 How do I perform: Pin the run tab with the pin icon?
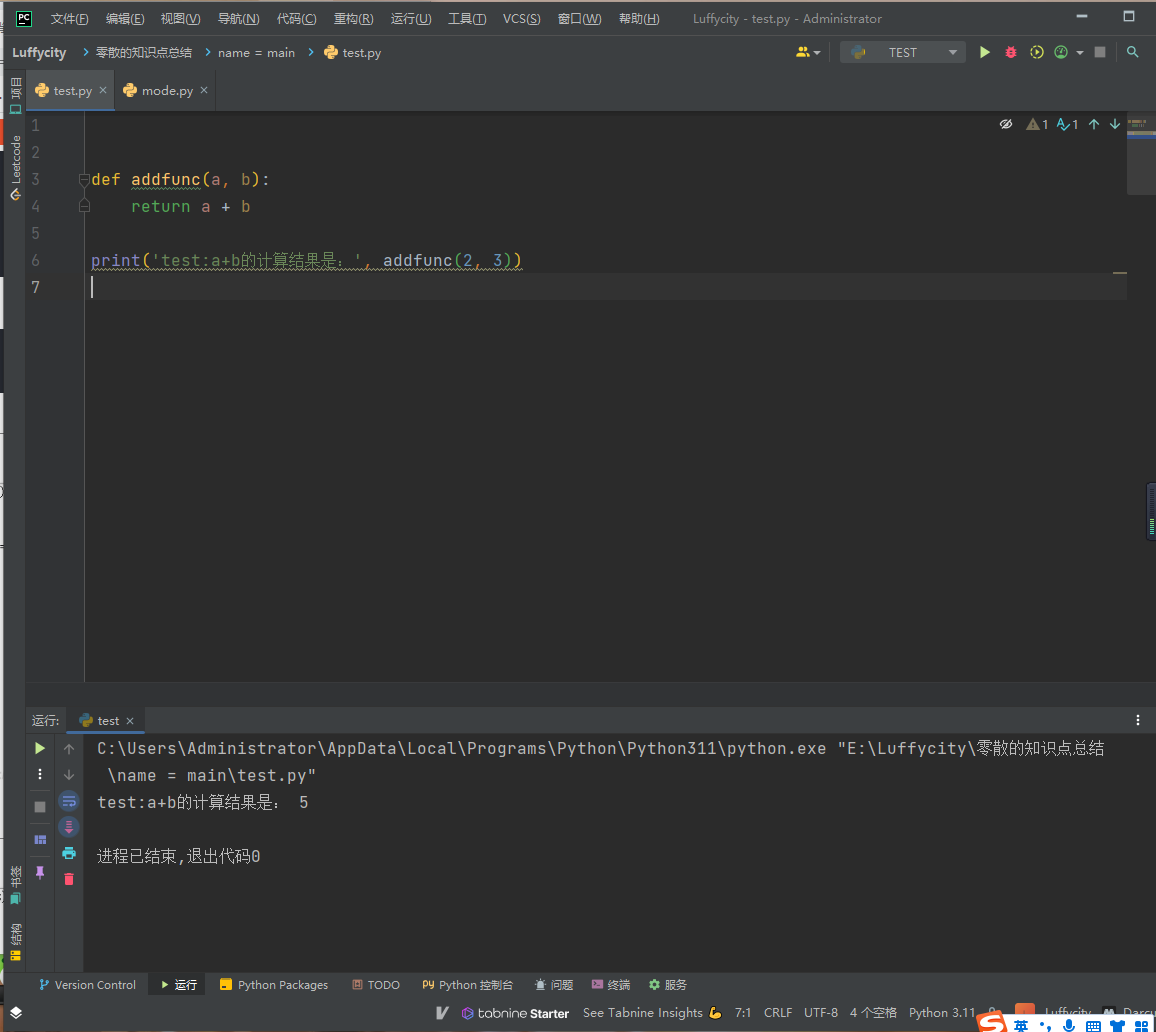(40, 872)
